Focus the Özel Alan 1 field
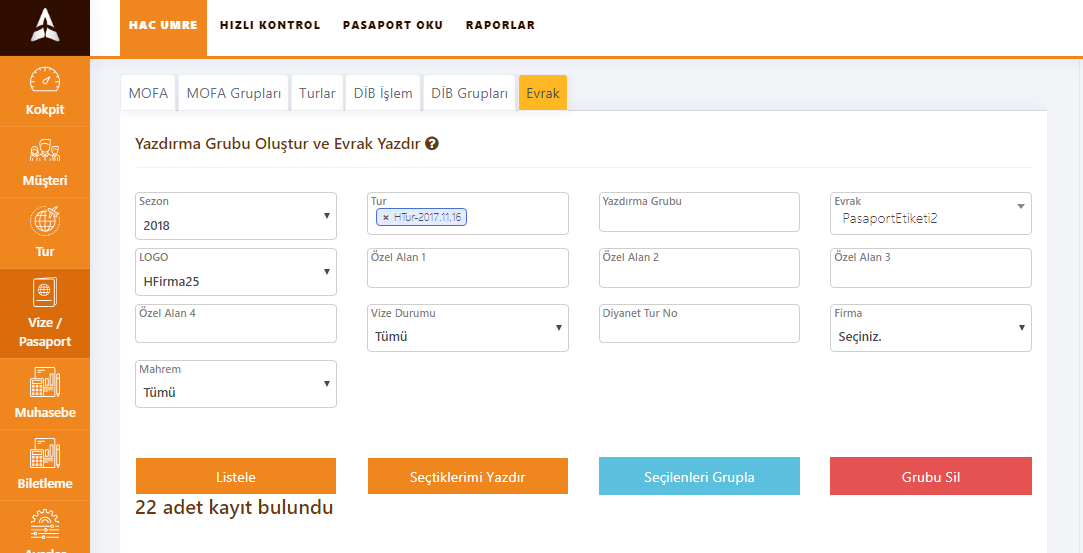 tap(468, 268)
